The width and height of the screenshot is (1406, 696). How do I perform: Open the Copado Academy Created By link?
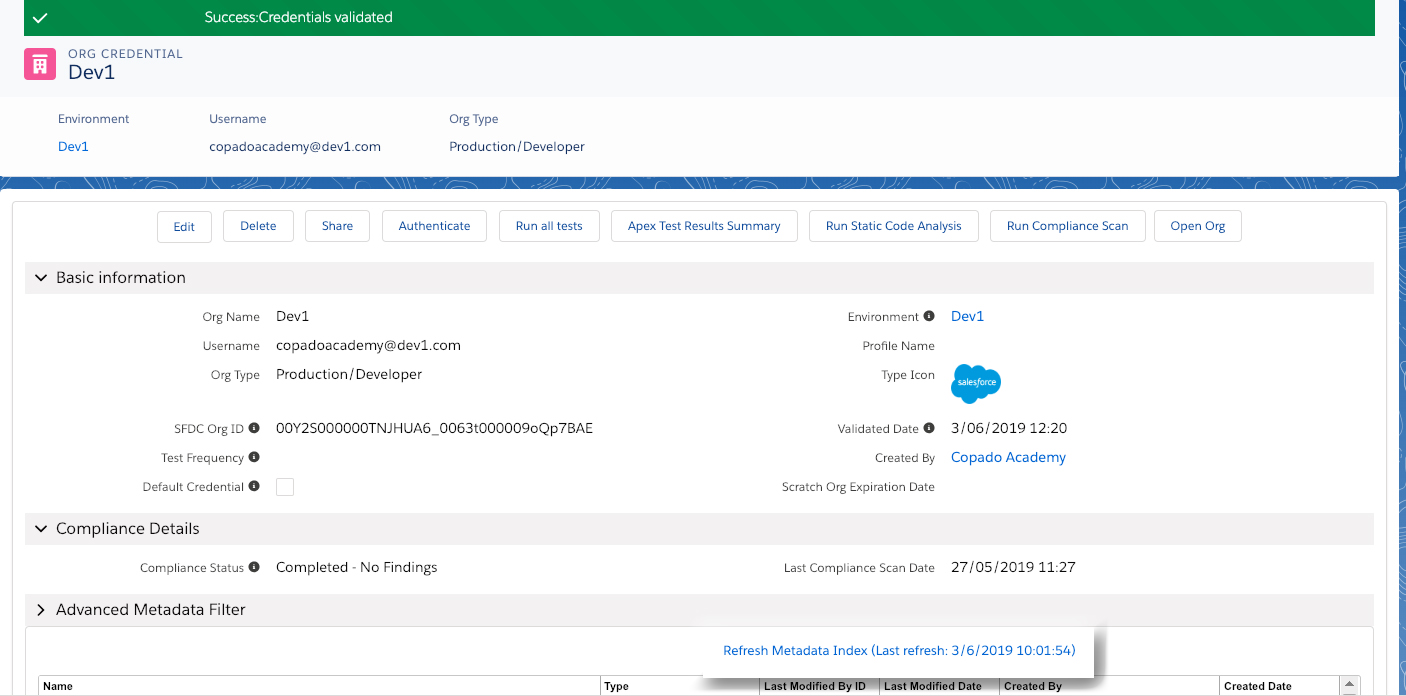point(1008,457)
